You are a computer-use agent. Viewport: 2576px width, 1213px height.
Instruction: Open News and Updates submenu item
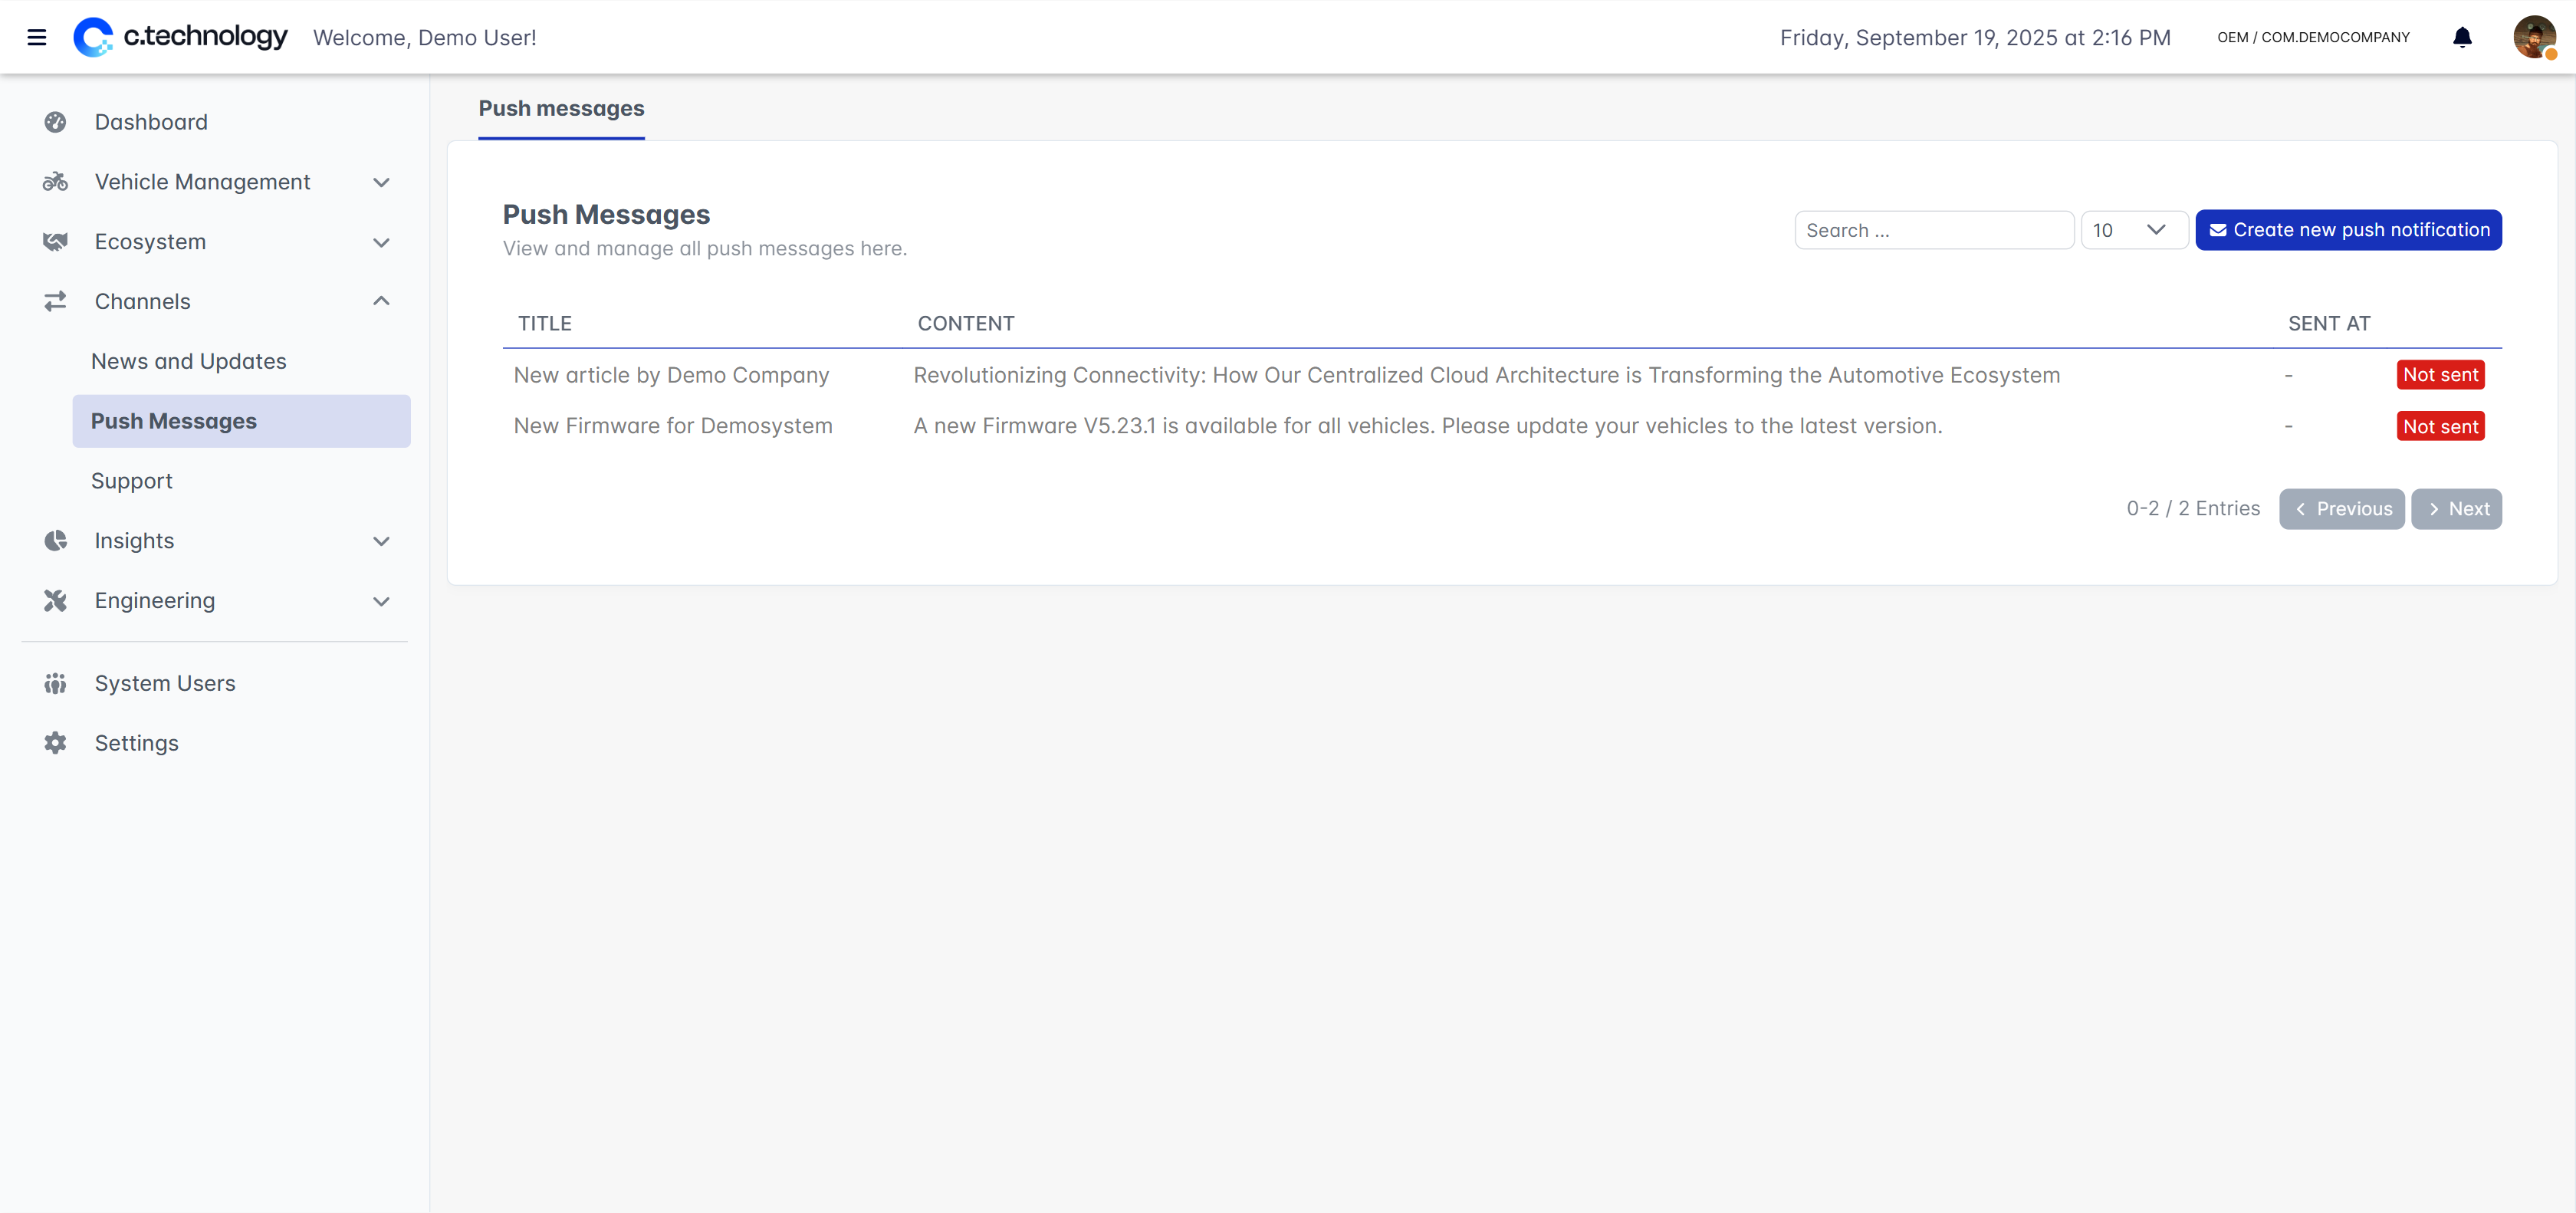[x=188, y=361]
